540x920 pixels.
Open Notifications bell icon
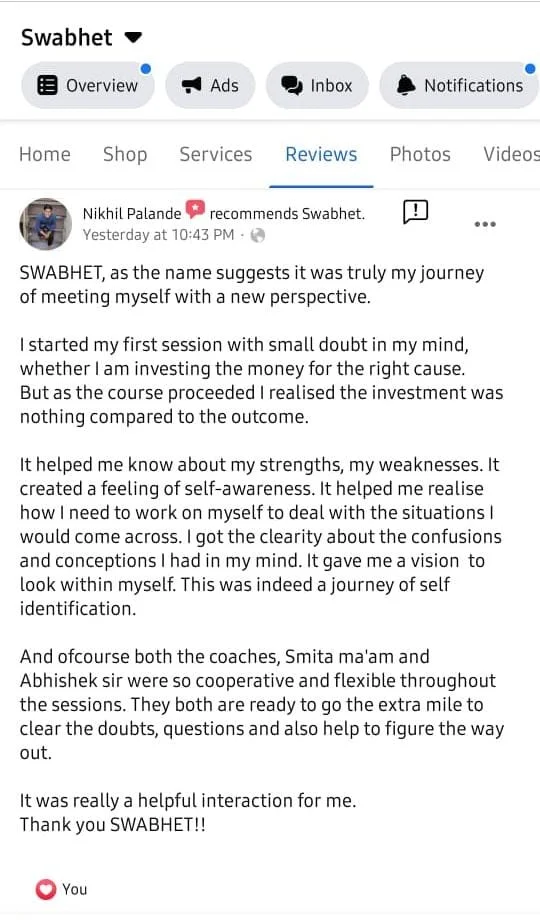pos(406,86)
